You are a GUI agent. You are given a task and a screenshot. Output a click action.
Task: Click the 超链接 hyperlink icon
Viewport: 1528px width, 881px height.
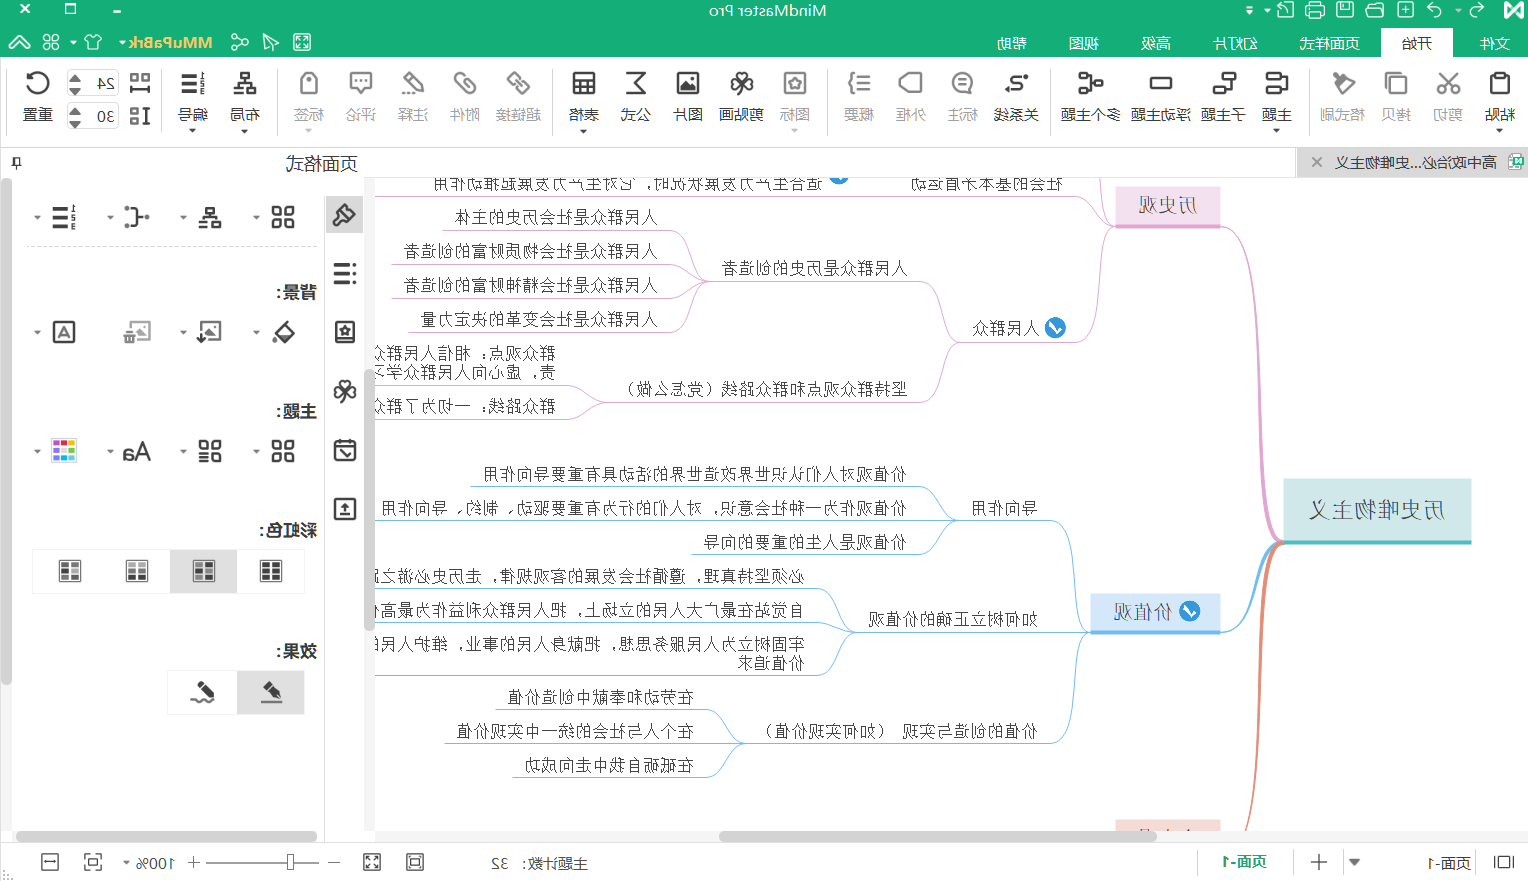518,84
